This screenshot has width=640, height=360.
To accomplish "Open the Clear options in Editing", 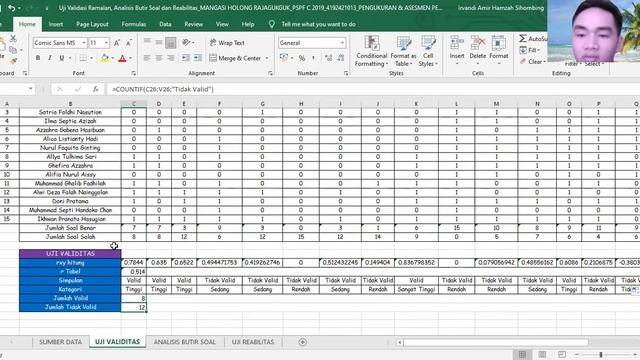I will pyautogui.click(x=532, y=62).
